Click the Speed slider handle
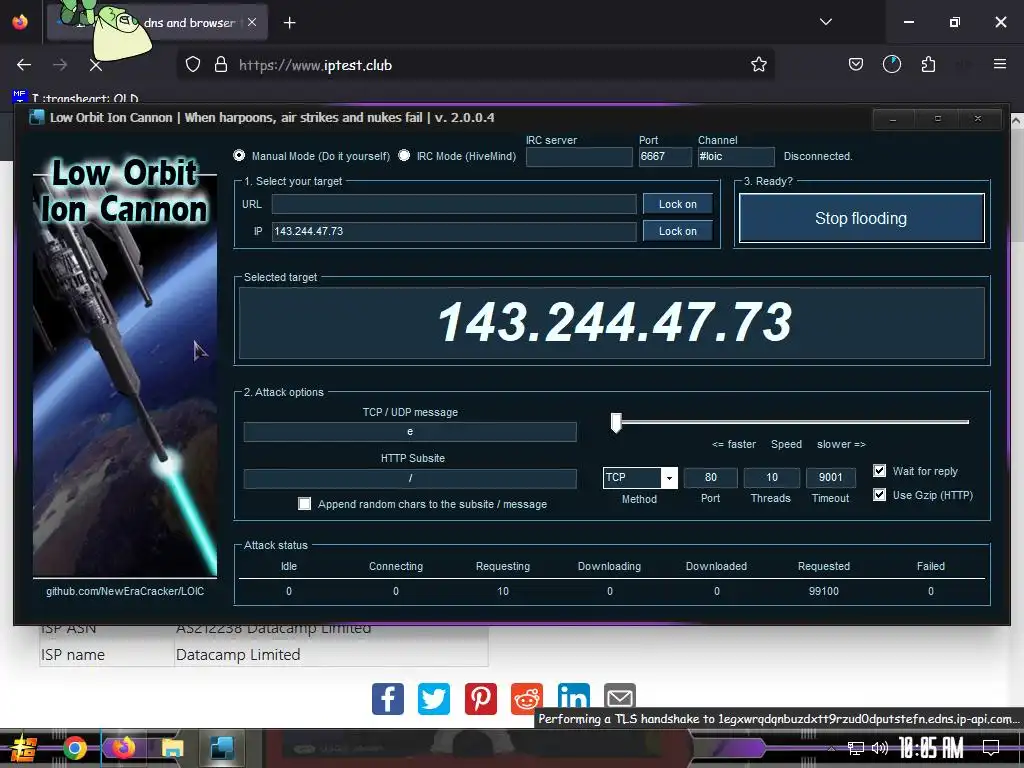This screenshot has height=768, width=1024. click(x=616, y=423)
